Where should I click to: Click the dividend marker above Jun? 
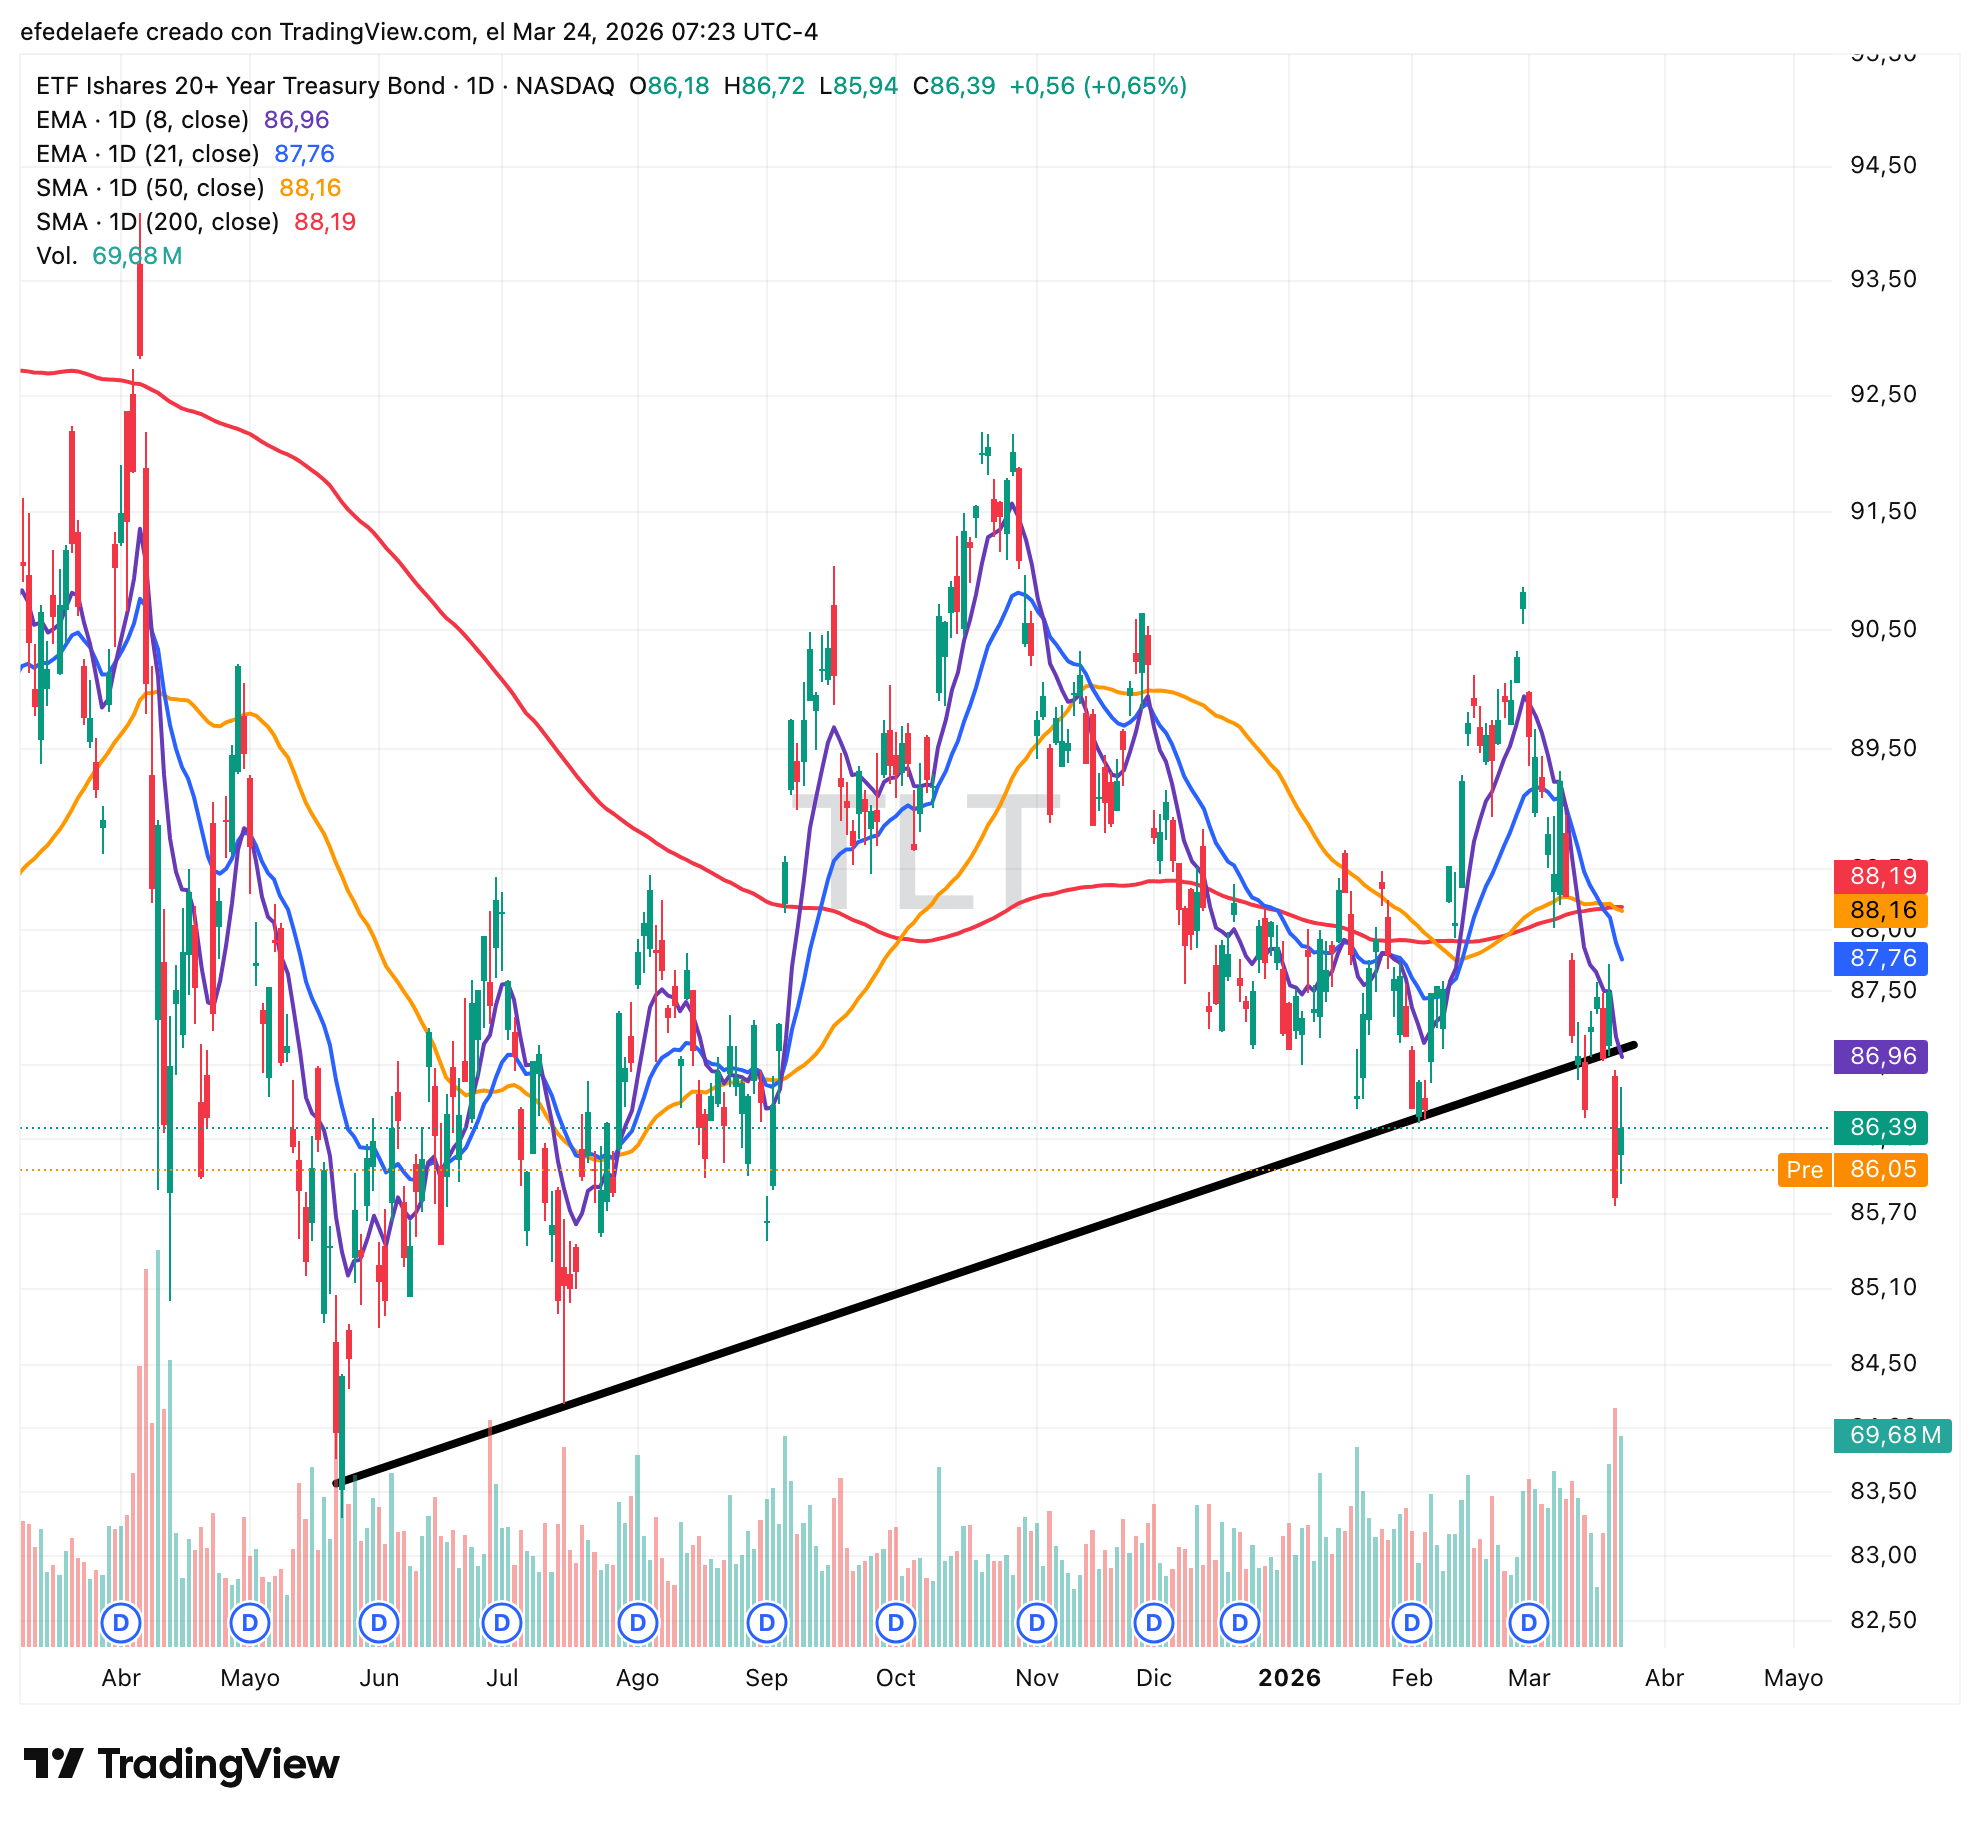pyautogui.click(x=379, y=1622)
